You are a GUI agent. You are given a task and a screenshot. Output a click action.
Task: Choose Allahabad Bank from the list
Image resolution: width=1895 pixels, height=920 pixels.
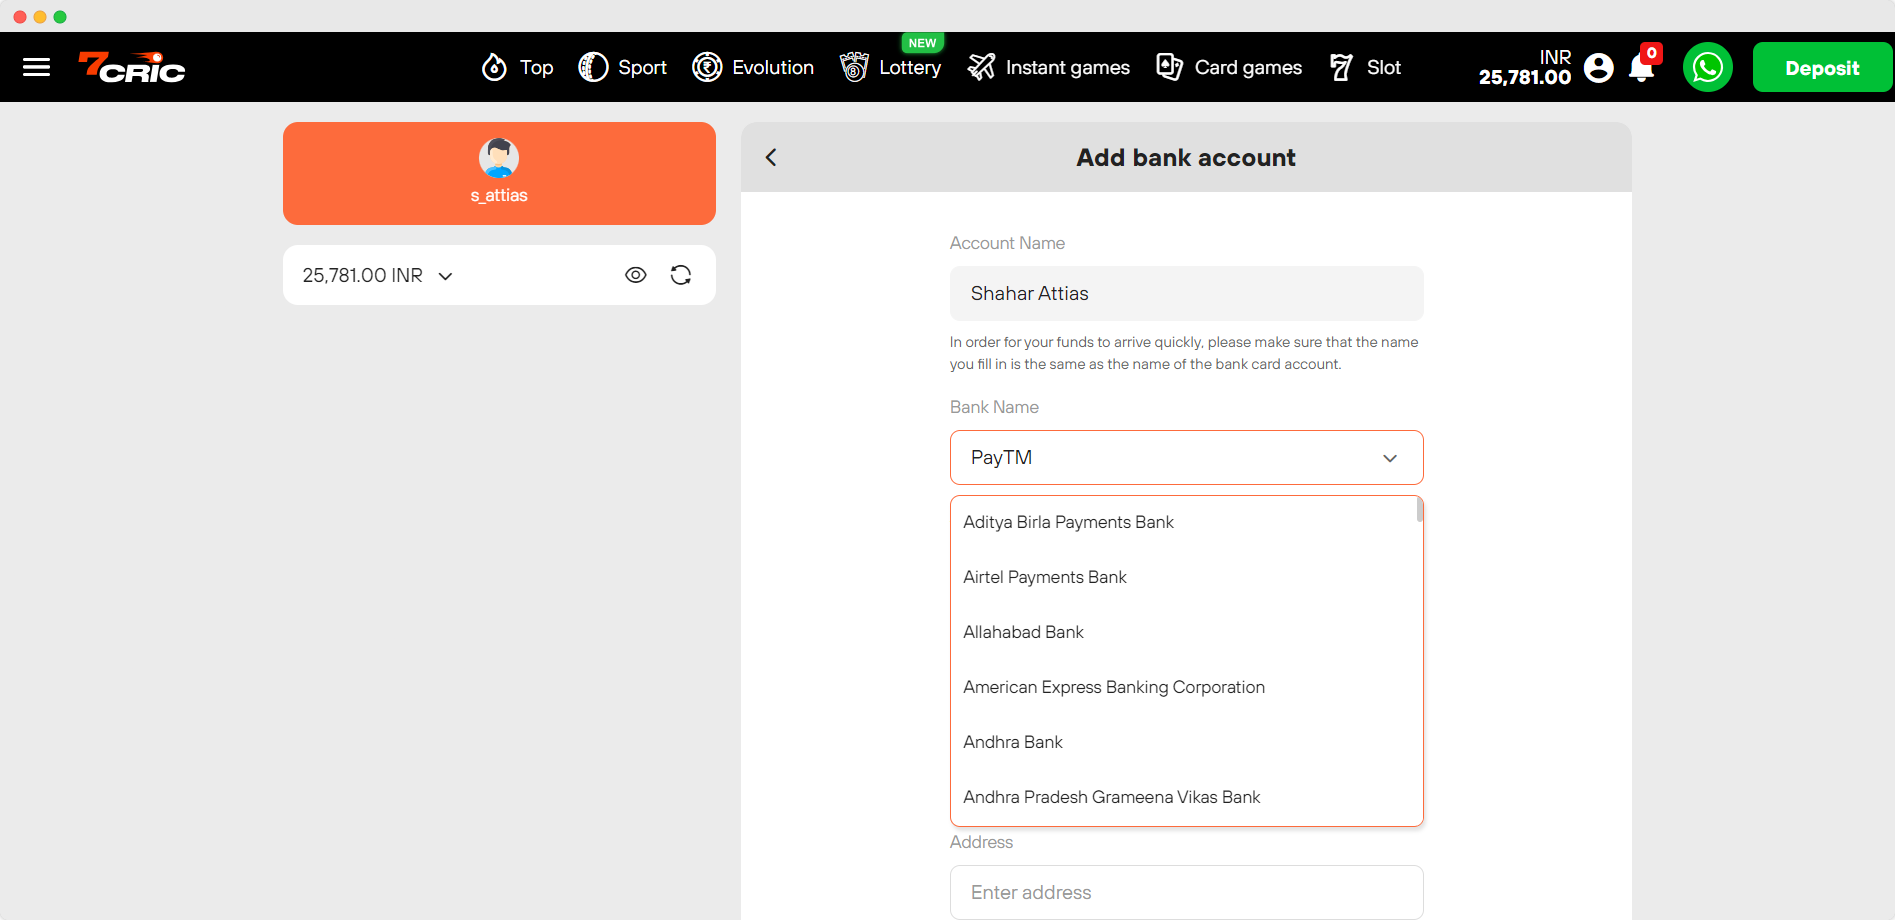pyautogui.click(x=1186, y=632)
